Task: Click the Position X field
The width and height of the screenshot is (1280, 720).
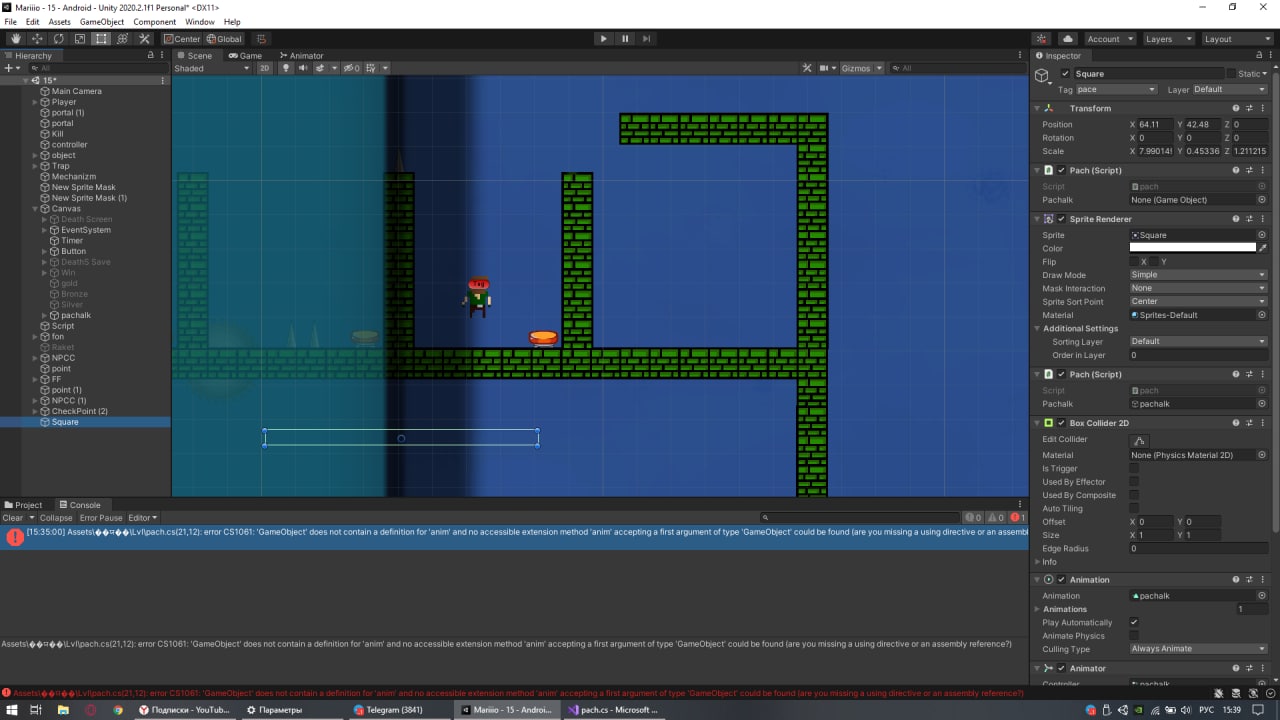Action: (1156, 125)
